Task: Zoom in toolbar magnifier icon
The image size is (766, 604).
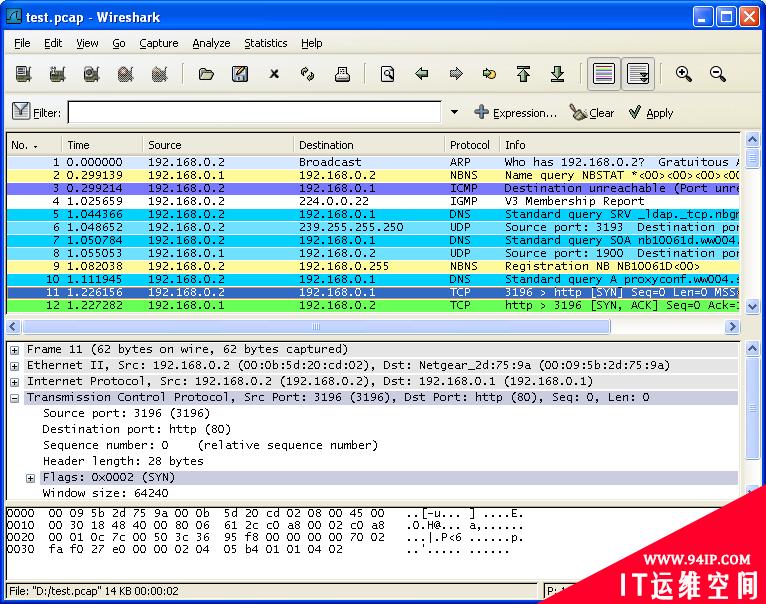Action: 683,74
